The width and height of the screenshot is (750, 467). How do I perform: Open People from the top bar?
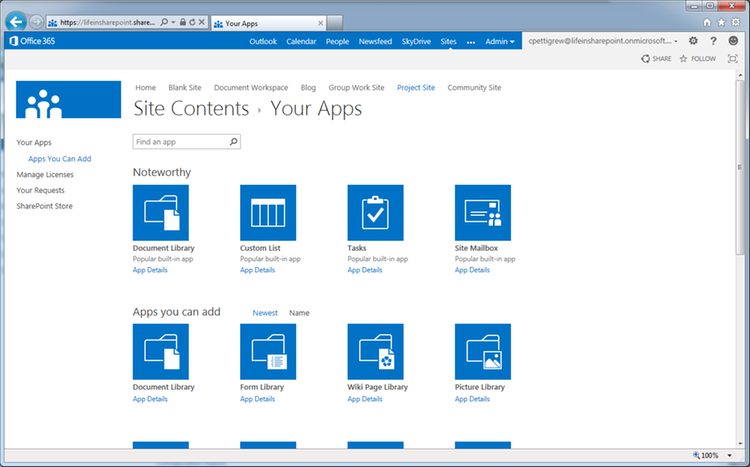(x=337, y=42)
